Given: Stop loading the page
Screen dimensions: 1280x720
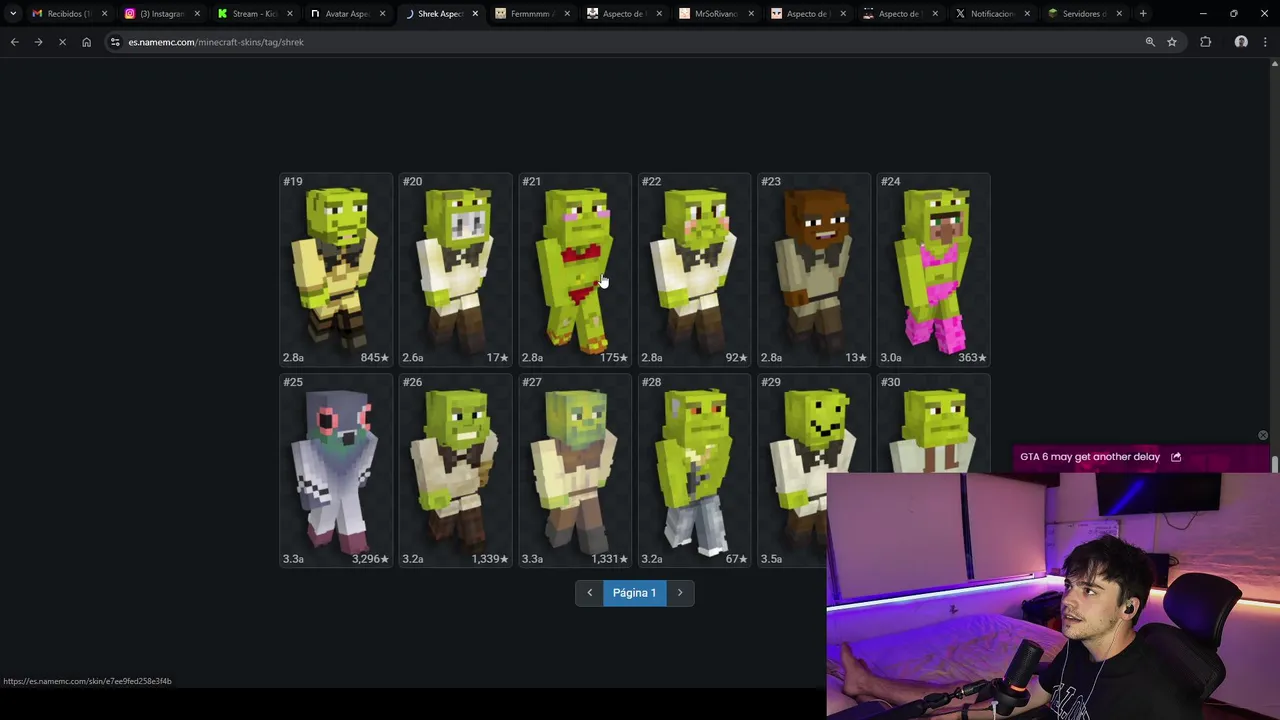Looking at the screenshot, I should coord(62,42).
